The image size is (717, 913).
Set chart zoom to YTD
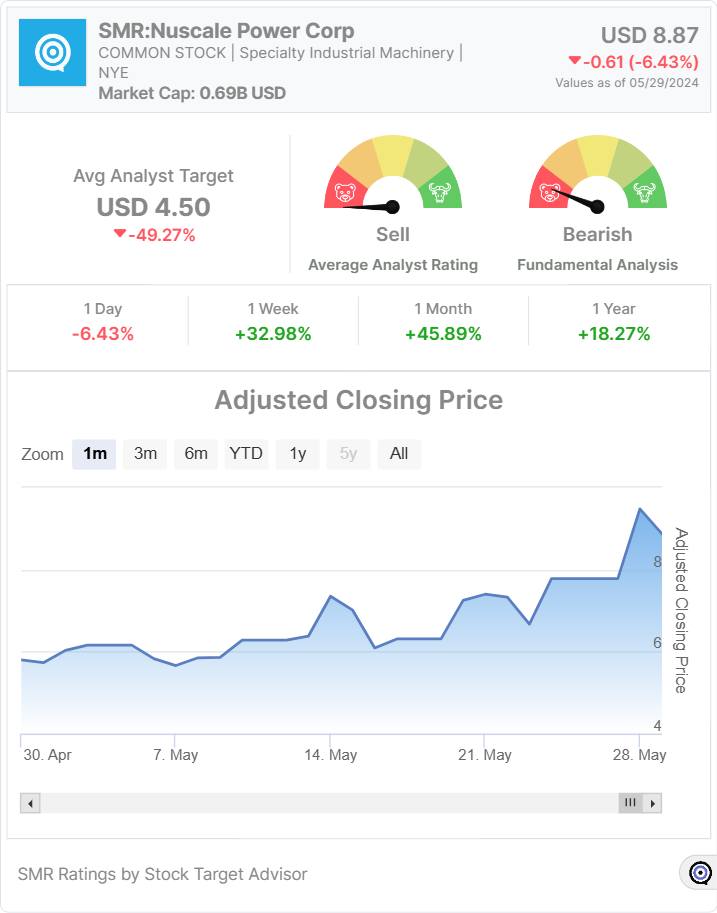pos(246,454)
